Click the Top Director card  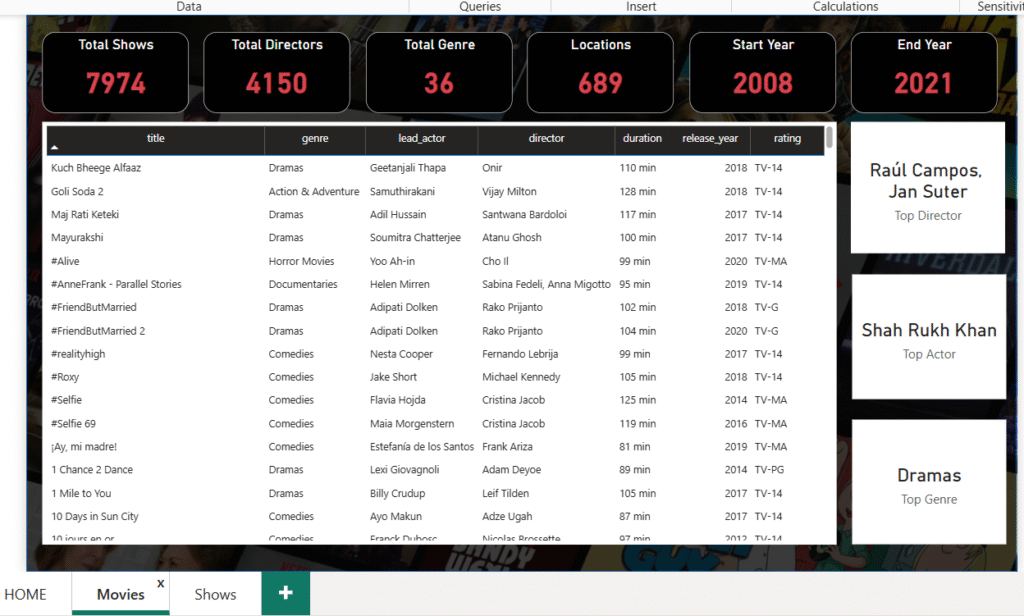[927, 189]
